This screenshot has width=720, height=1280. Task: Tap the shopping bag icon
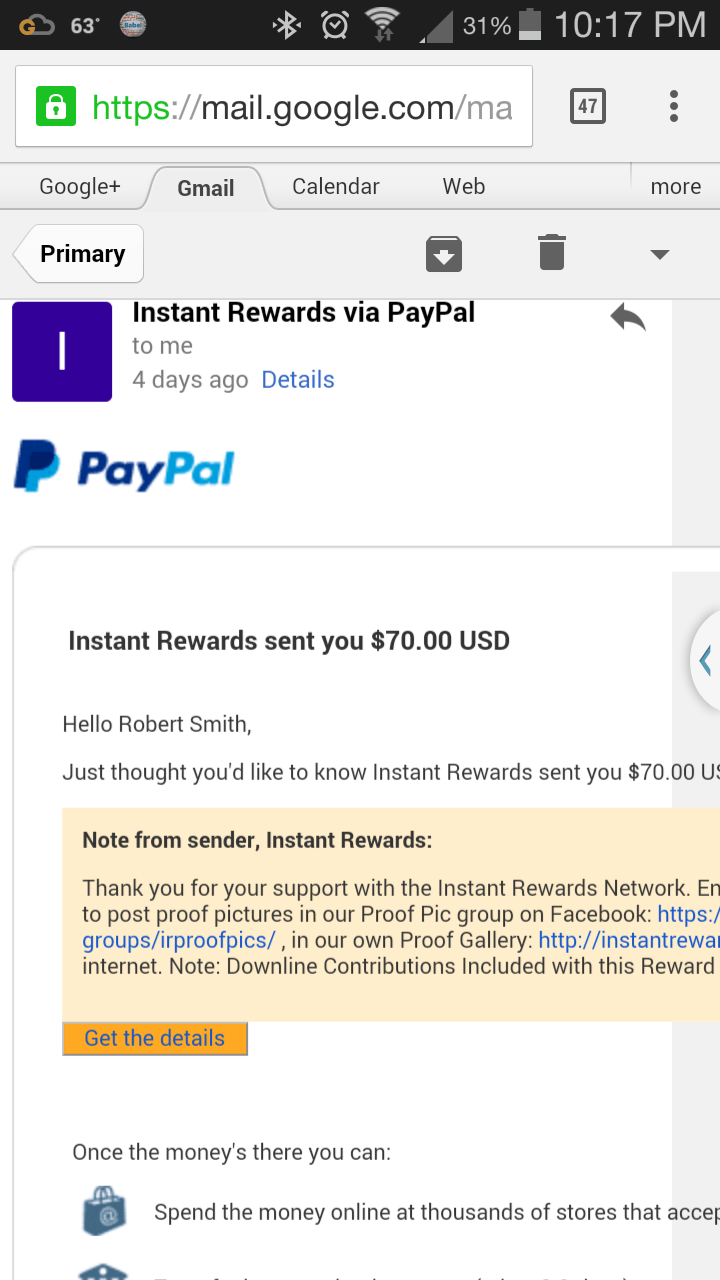click(105, 1210)
